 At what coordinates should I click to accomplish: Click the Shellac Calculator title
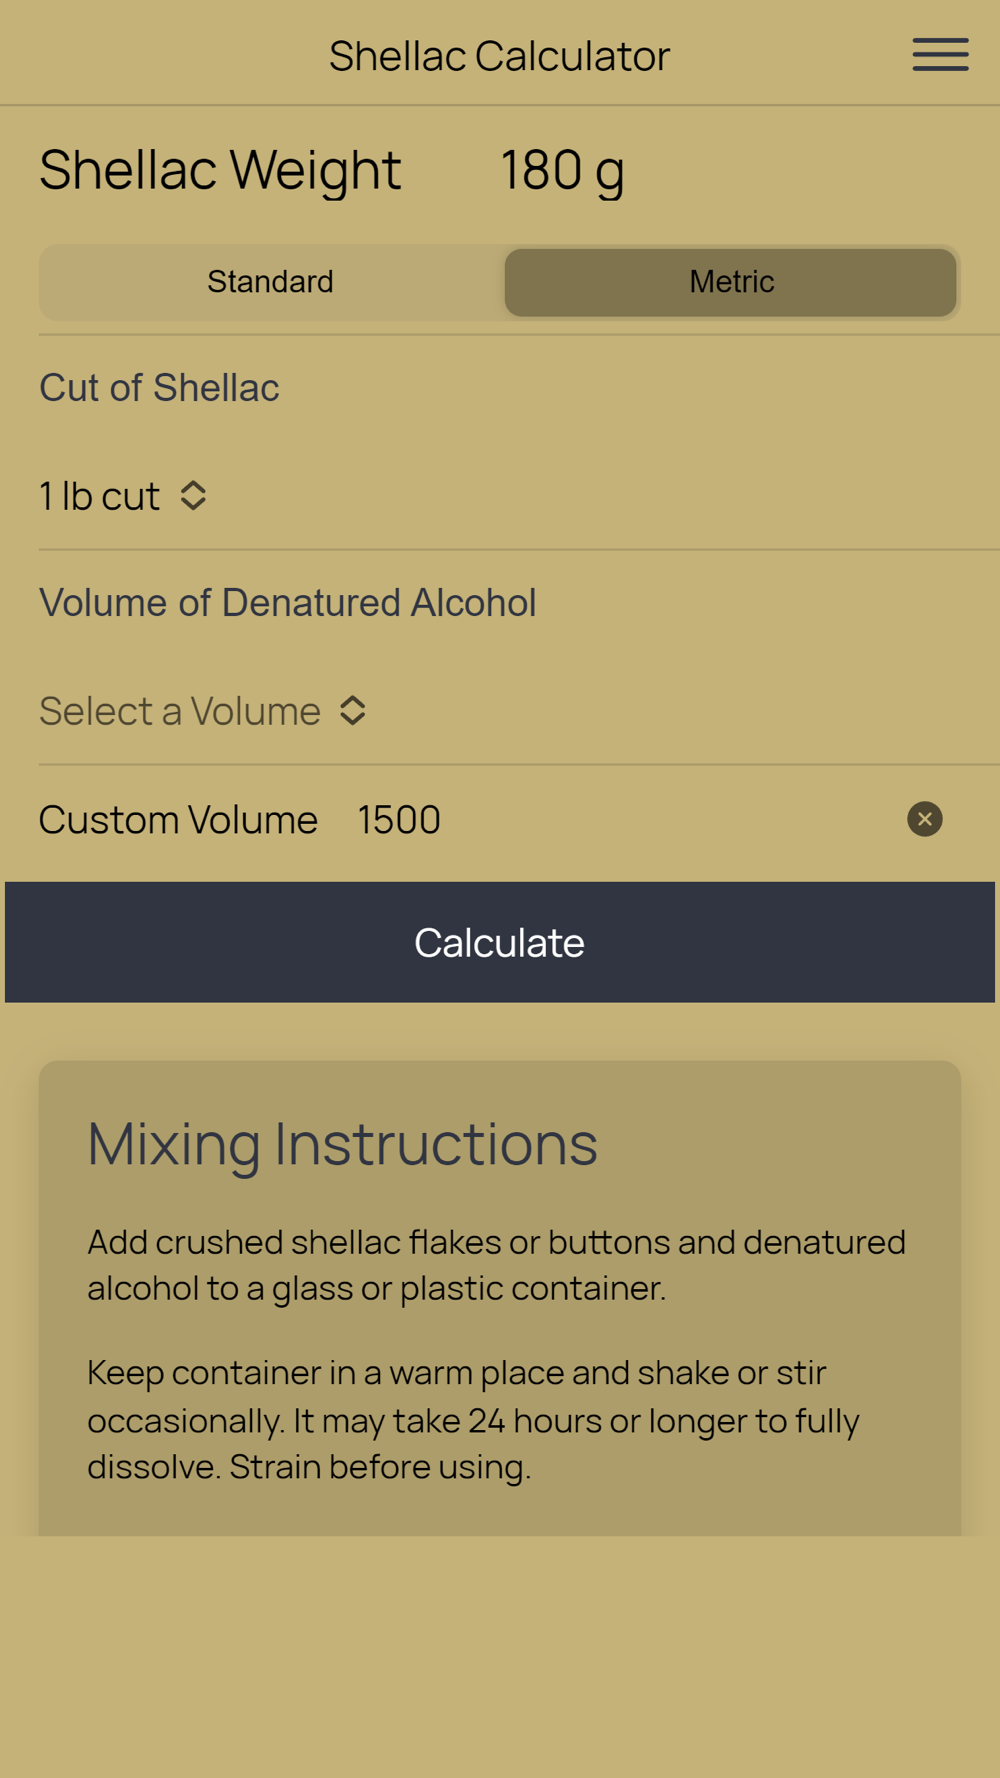pyautogui.click(x=499, y=56)
